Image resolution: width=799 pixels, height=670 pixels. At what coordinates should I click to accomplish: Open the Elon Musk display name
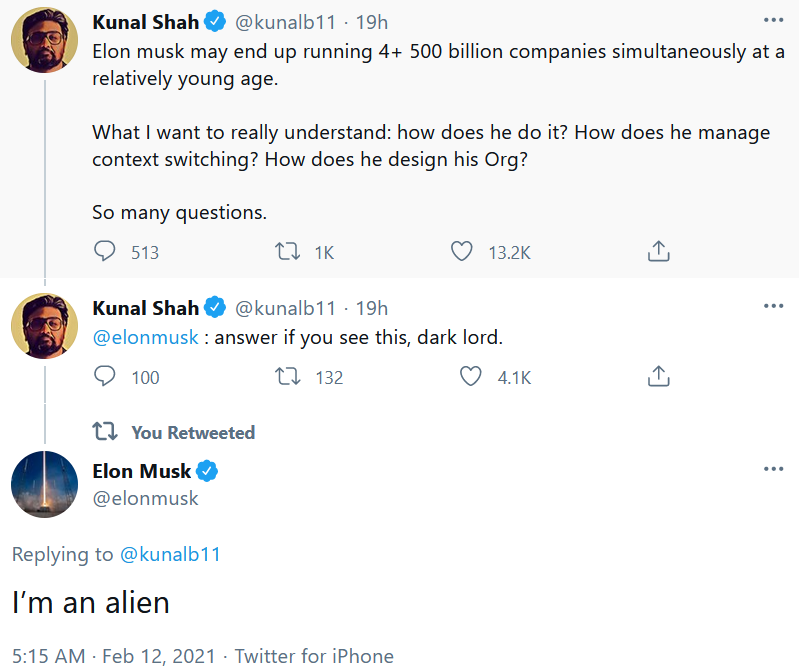(142, 471)
